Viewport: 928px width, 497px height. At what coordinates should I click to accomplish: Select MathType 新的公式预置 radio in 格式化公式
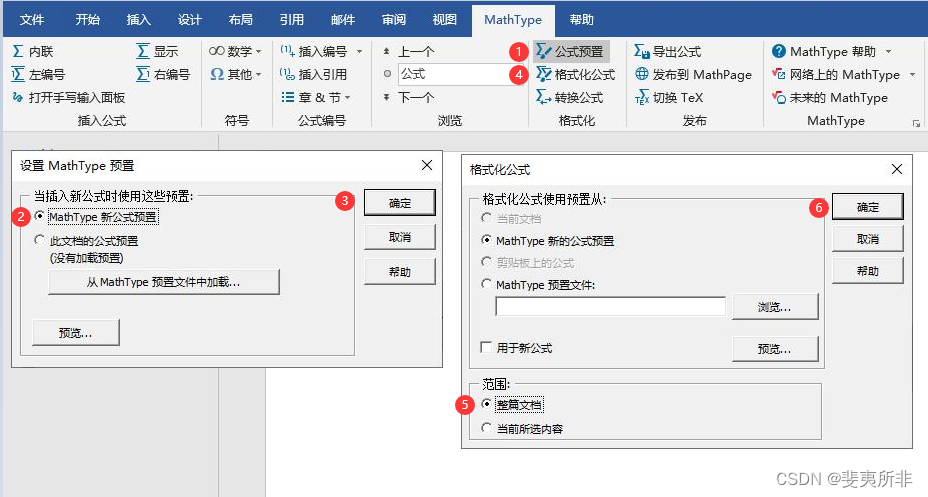click(x=486, y=240)
